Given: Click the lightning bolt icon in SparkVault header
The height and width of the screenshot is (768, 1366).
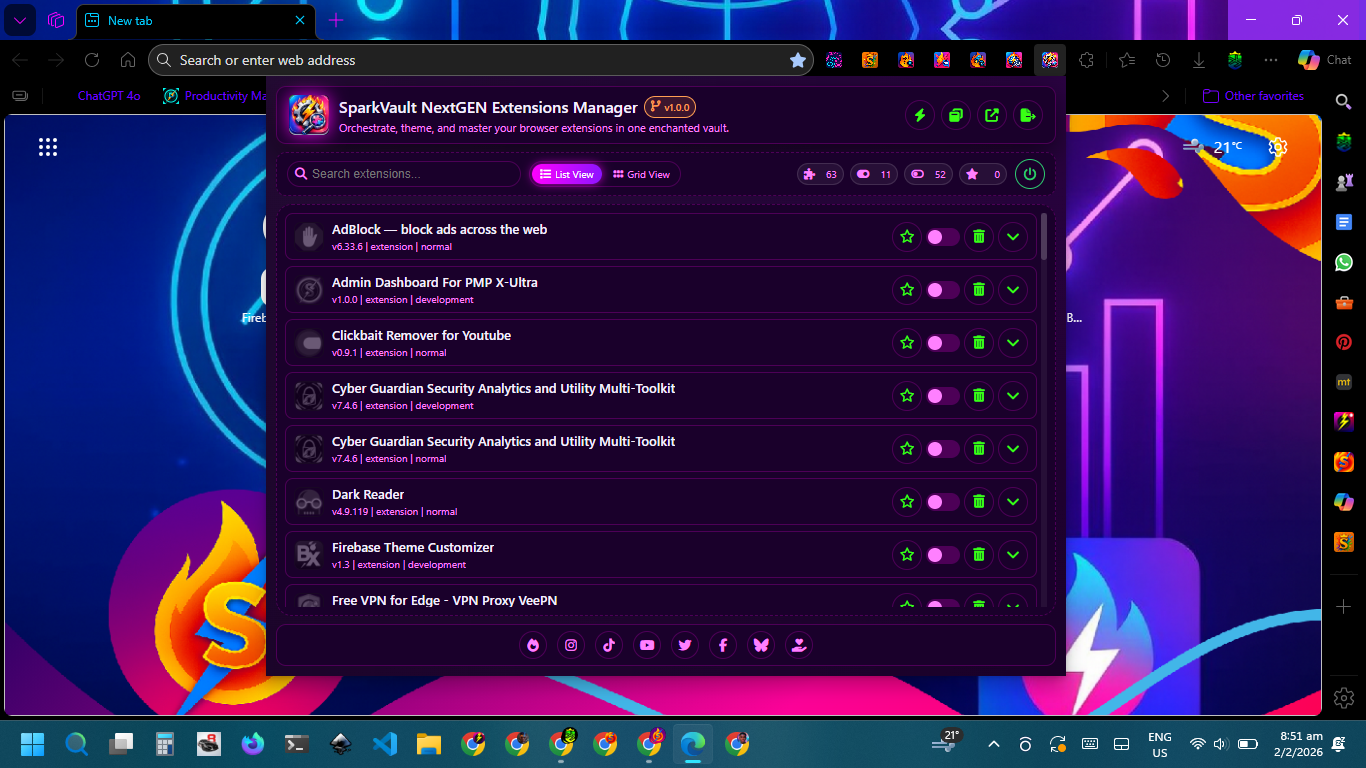Looking at the screenshot, I should 920,116.
